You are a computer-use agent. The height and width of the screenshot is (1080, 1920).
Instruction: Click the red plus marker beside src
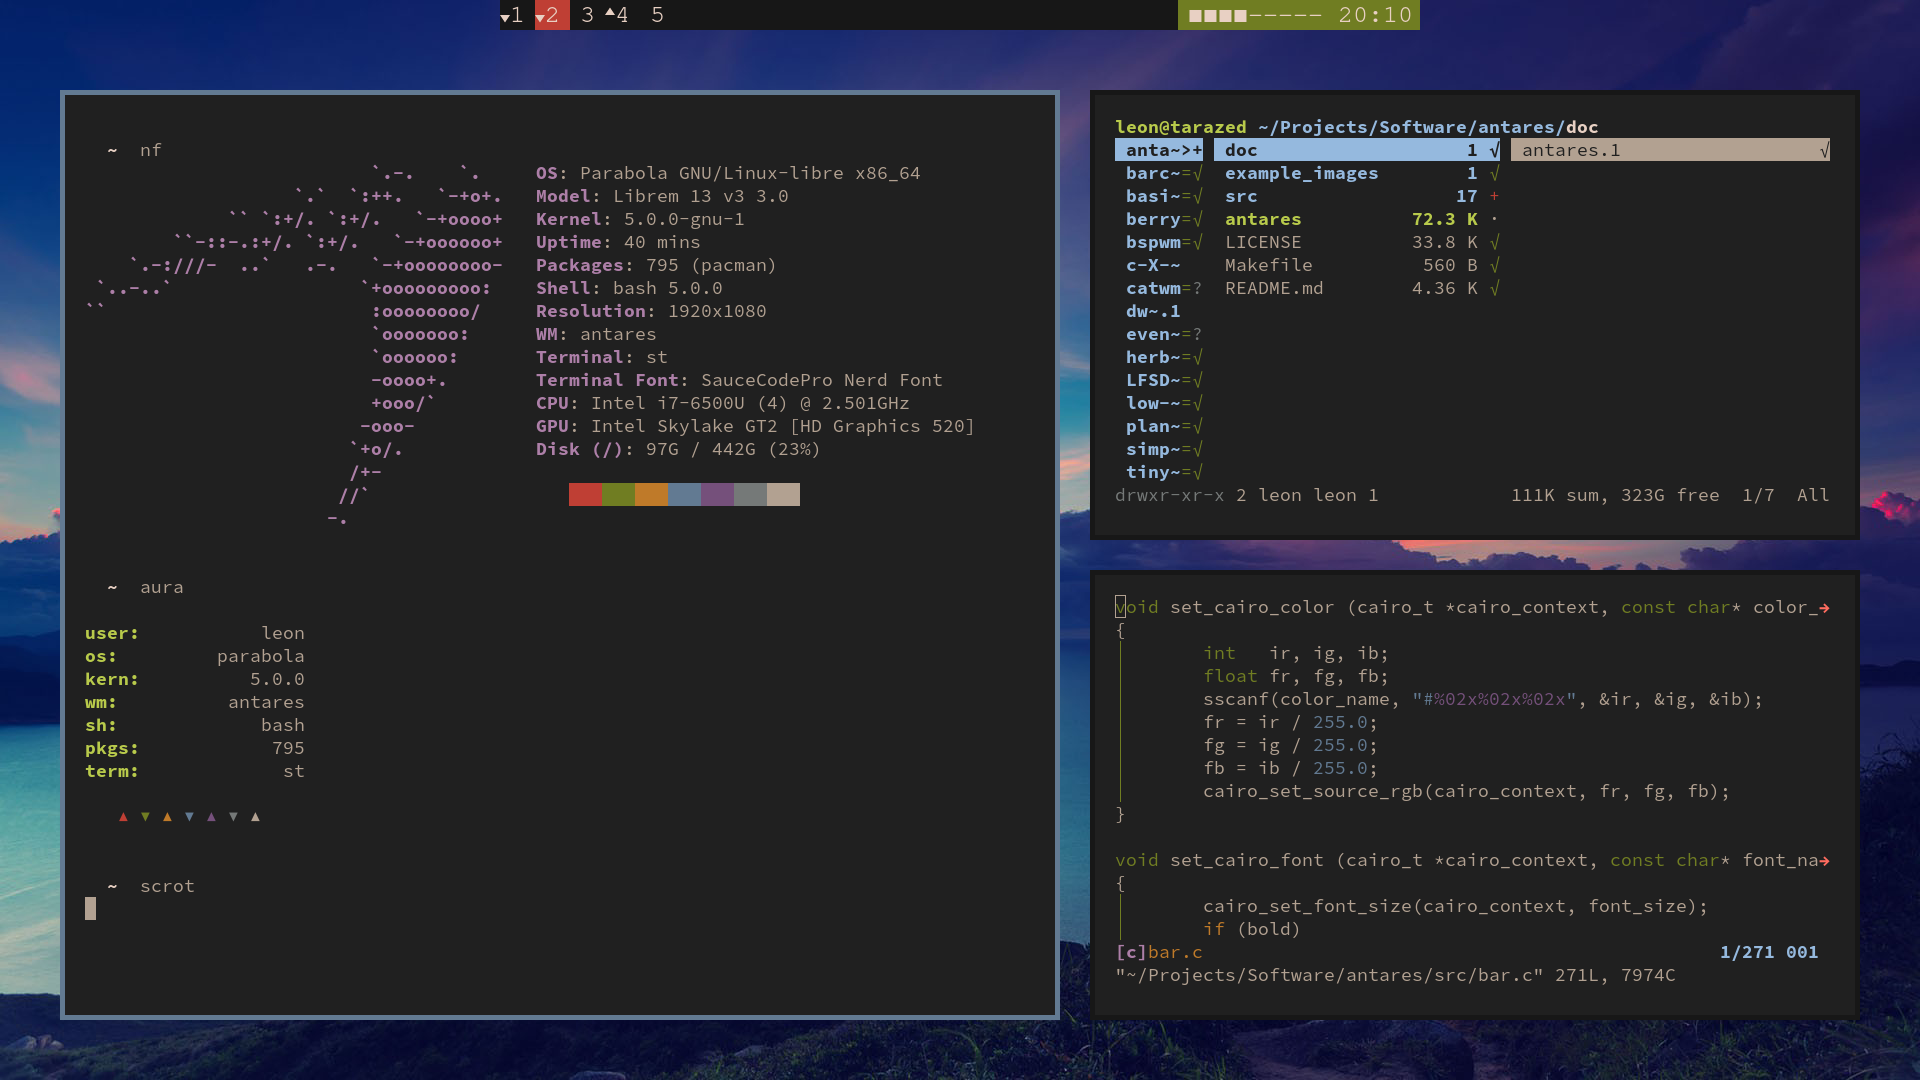[x=1494, y=197]
